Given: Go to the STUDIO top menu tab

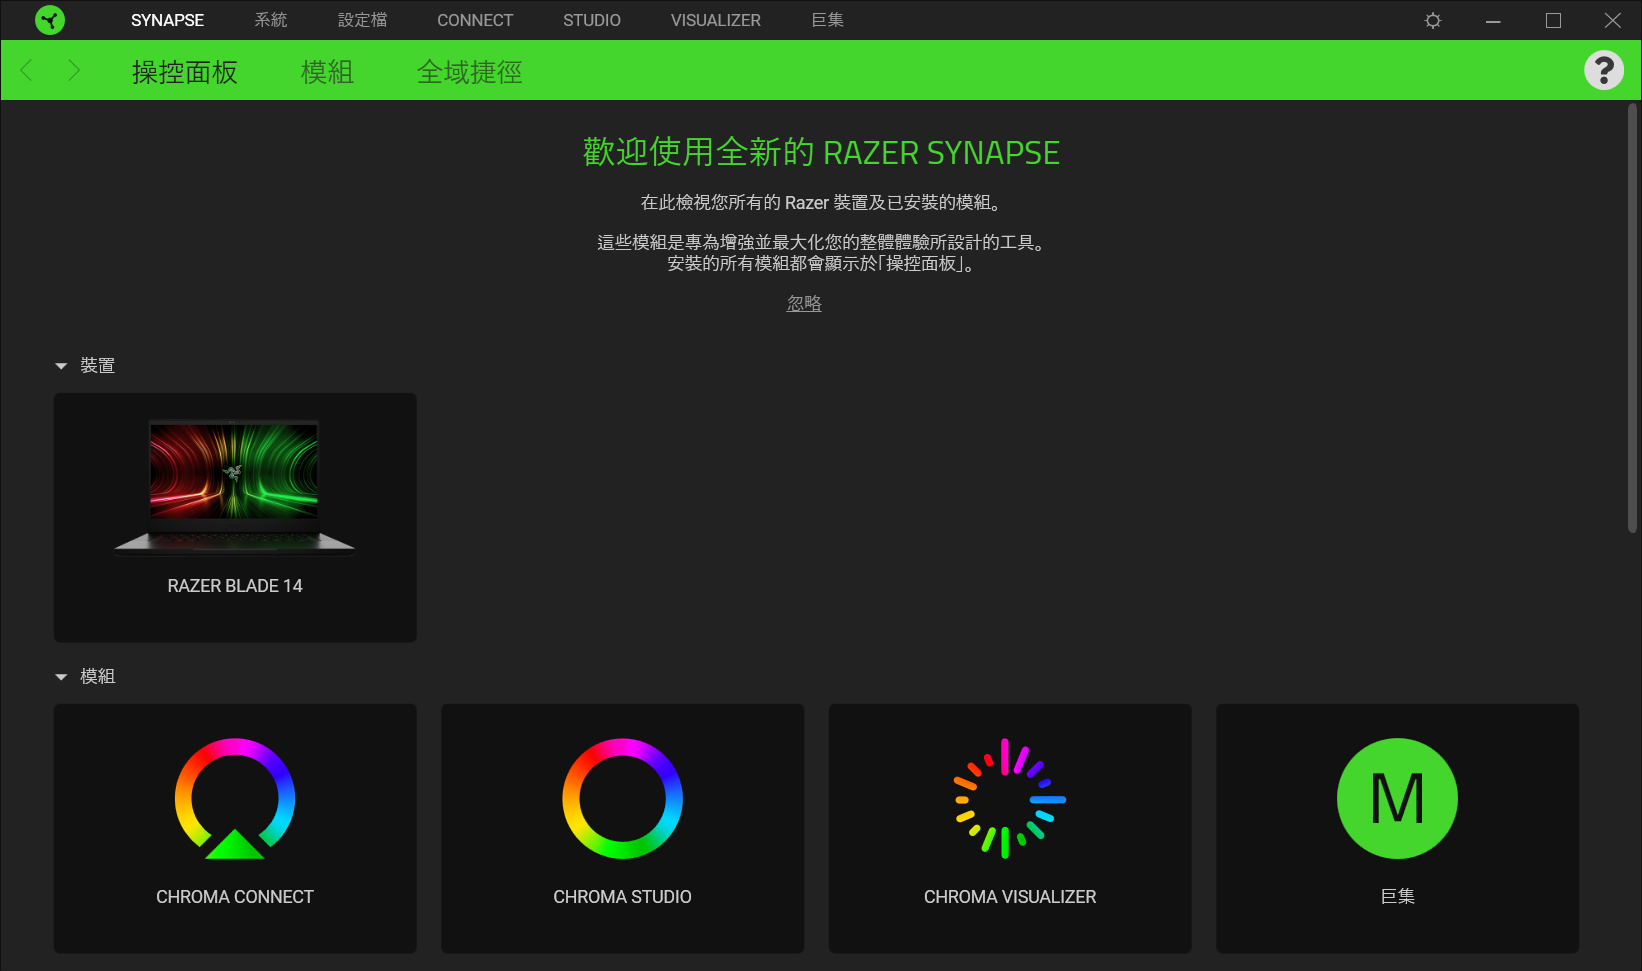Looking at the screenshot, I should (x=591, y=20).
